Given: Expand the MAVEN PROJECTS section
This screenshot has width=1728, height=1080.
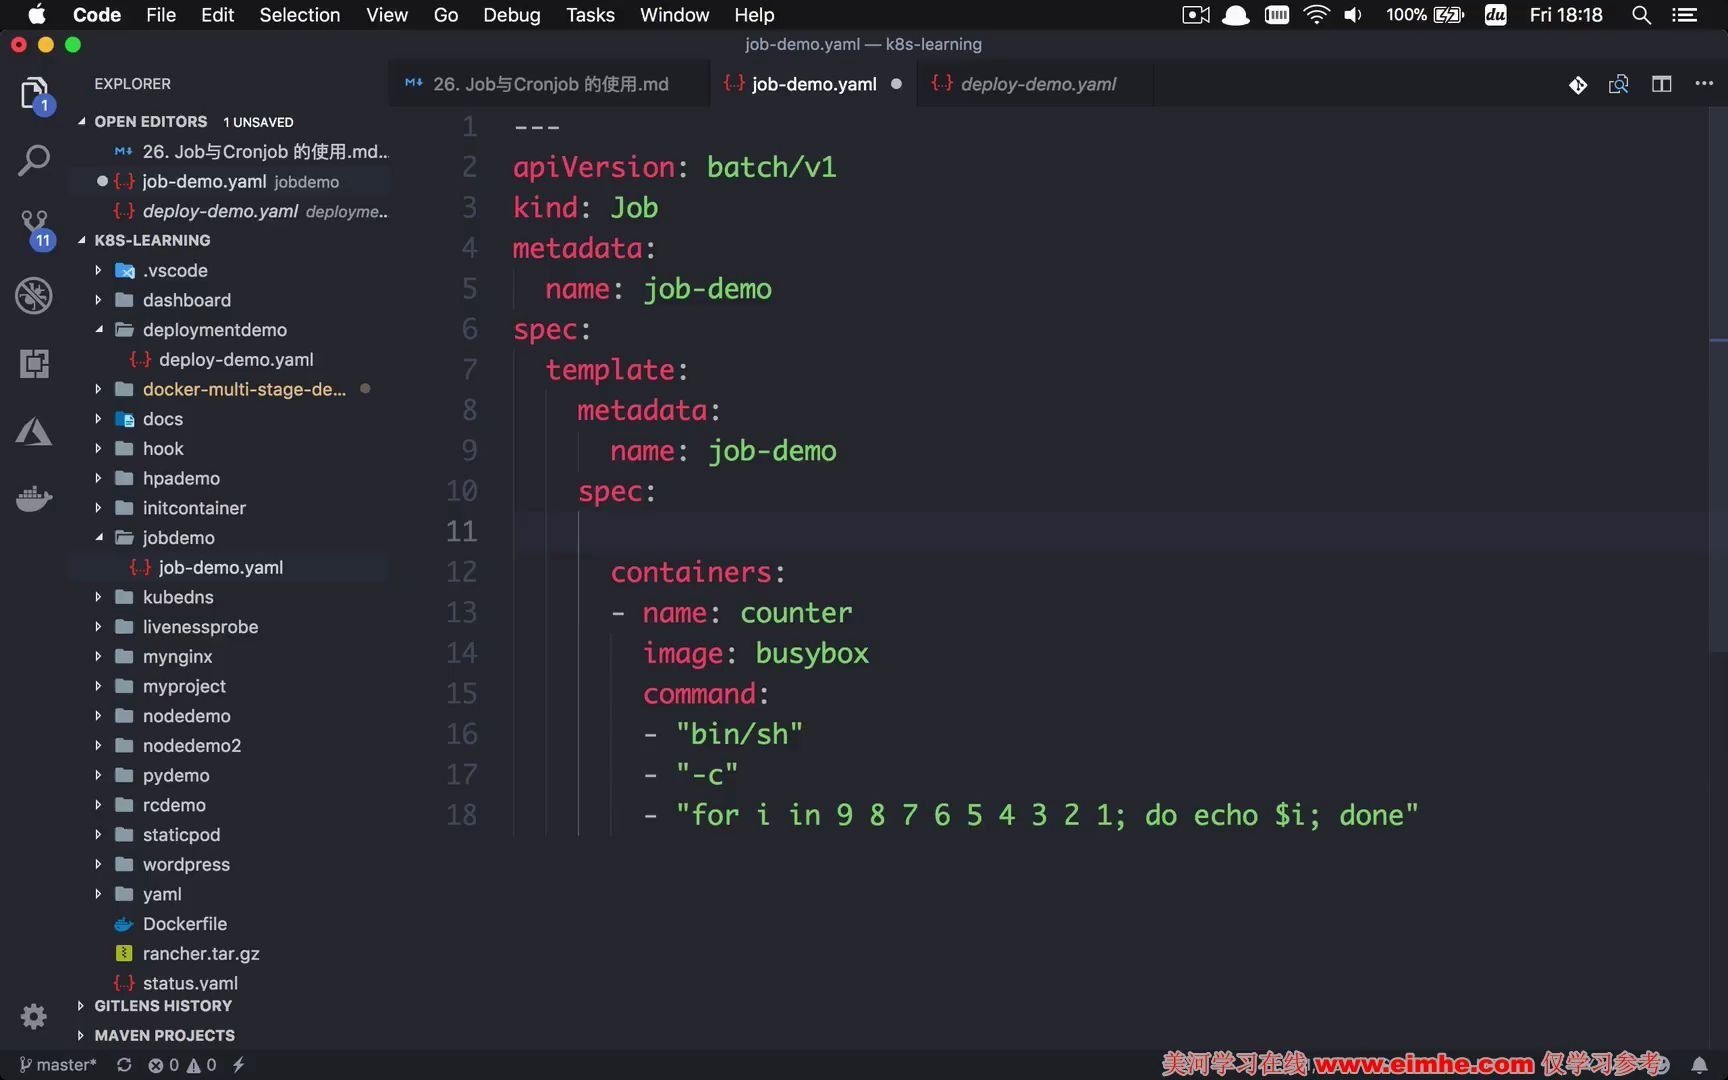Looking at the screenshot, I should pos(164,1035).
